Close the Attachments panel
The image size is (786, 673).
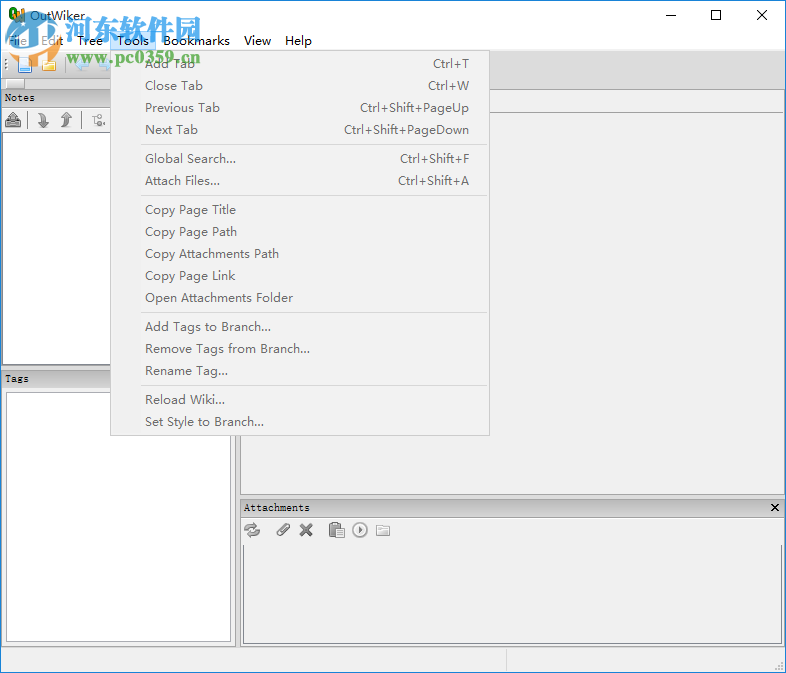click(774, 508)
